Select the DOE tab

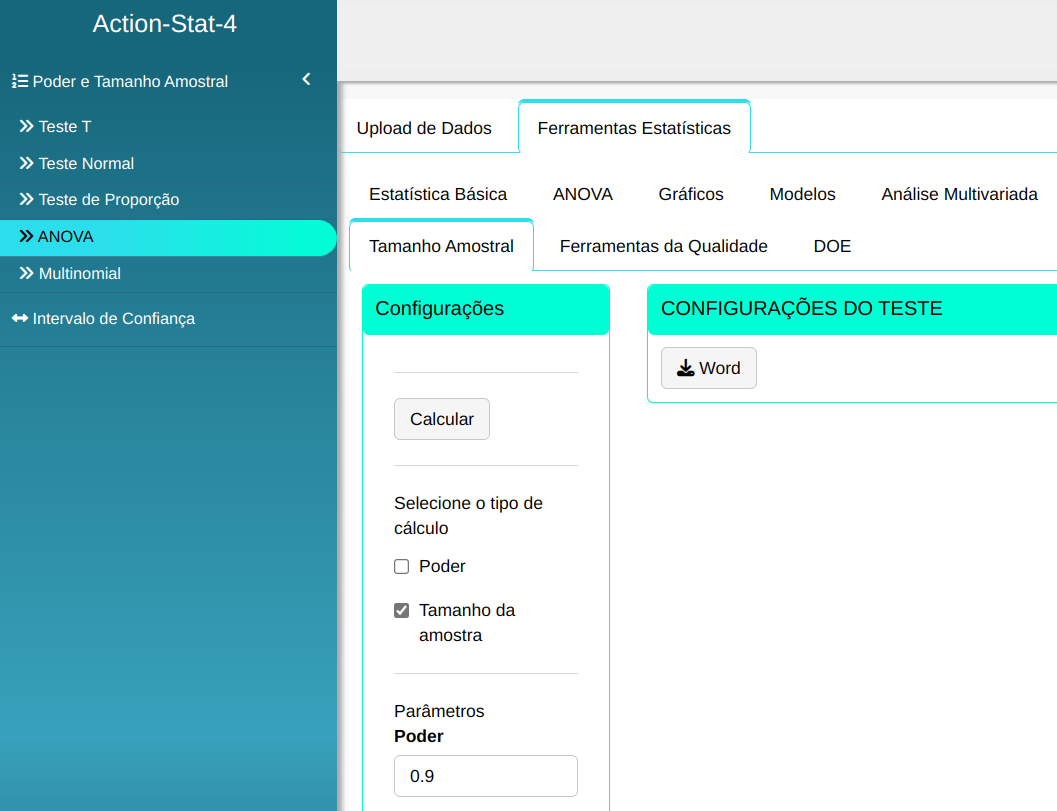pos(832,246)
